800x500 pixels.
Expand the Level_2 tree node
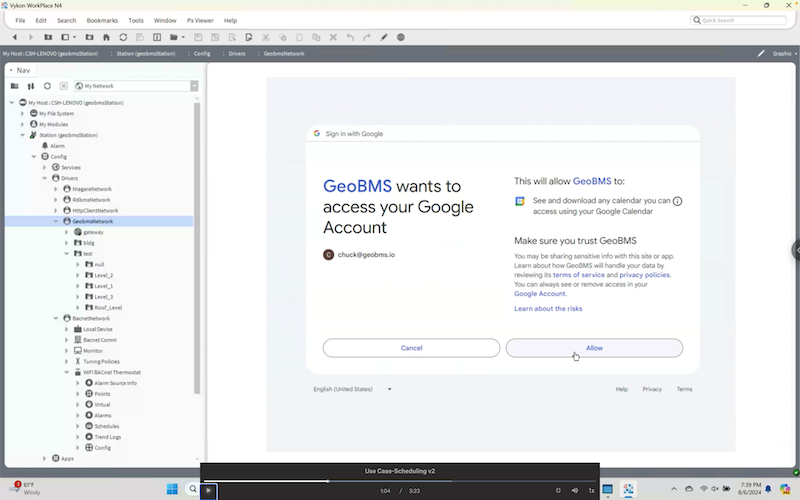tap(78, 275)
